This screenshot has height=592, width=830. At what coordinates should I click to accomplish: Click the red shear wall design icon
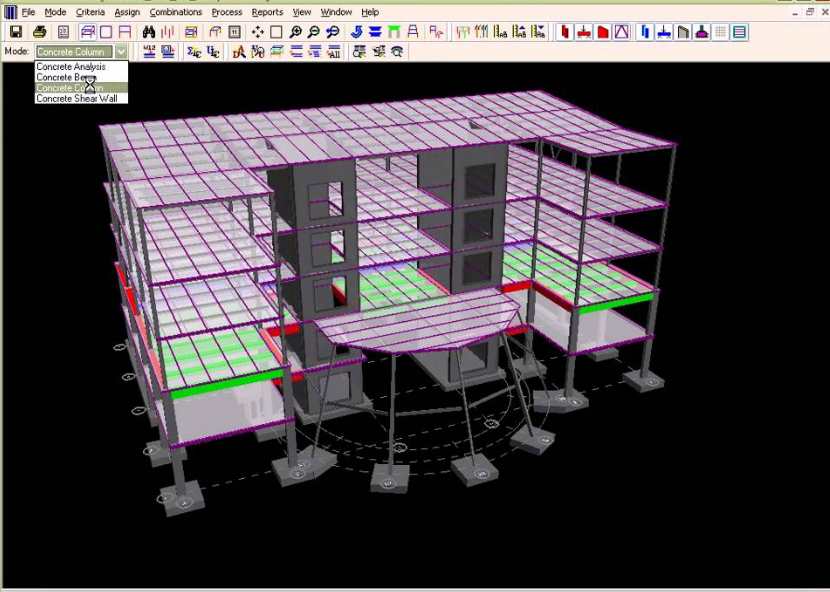click(601, 32)
